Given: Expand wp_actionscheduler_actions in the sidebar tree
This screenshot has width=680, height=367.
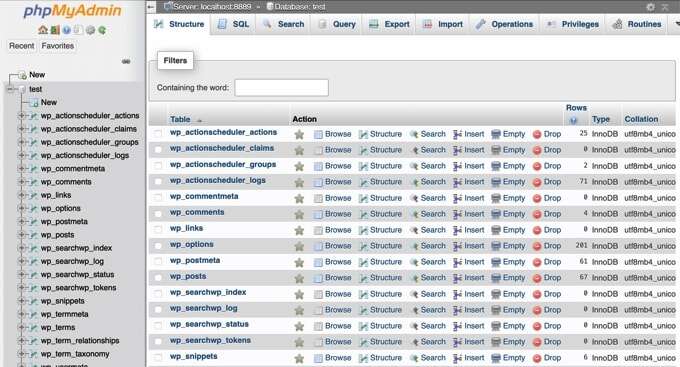Looking at the screenshot, I should tap(21, 116).
